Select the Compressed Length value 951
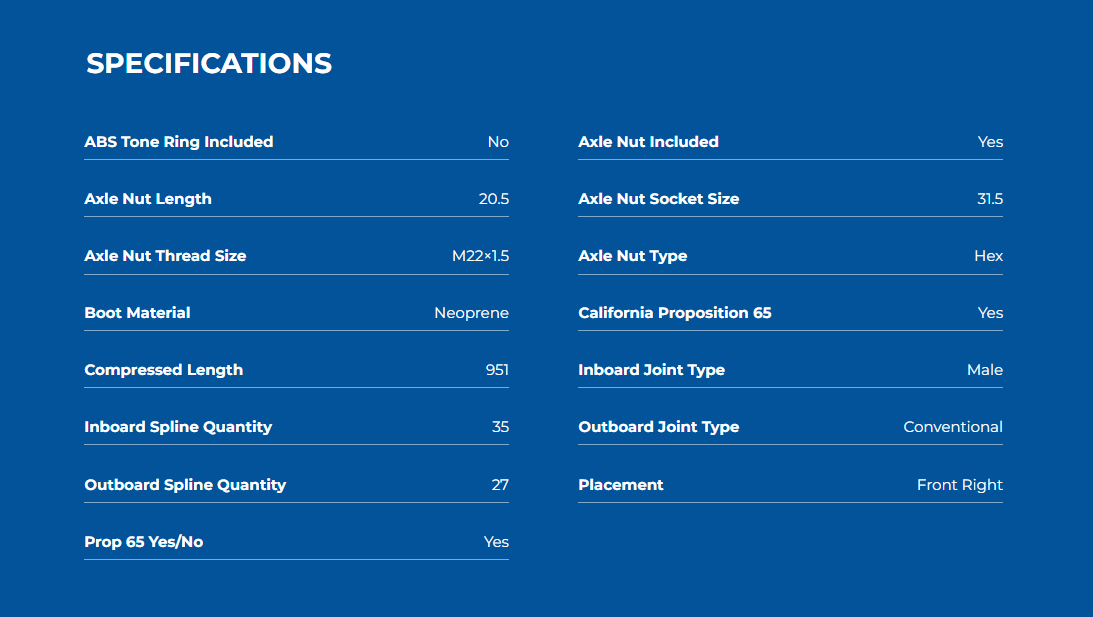The image size is (1093, 617). pyautogui.click(x=497, y=370)
